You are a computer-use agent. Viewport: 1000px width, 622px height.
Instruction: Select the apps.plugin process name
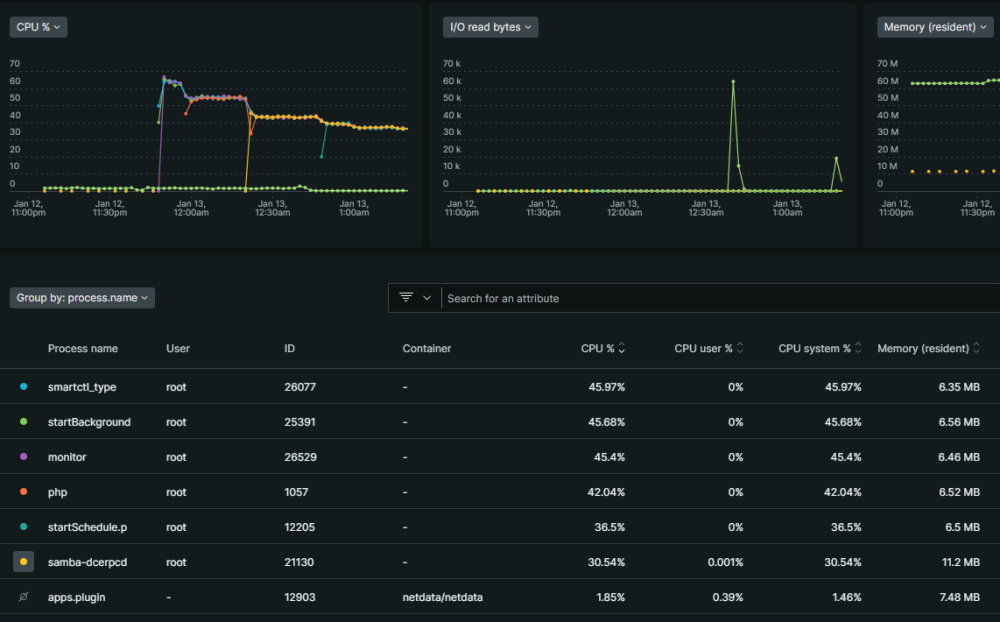76,597
